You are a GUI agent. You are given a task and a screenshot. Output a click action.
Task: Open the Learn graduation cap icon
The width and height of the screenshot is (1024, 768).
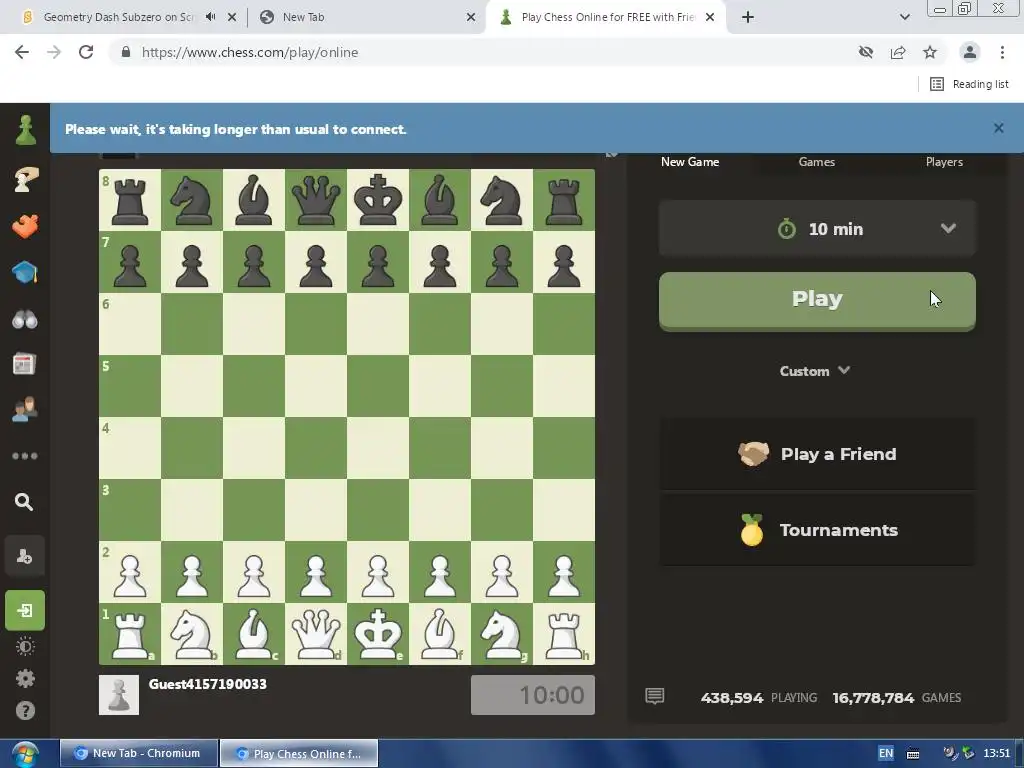(x=25, y=272)
